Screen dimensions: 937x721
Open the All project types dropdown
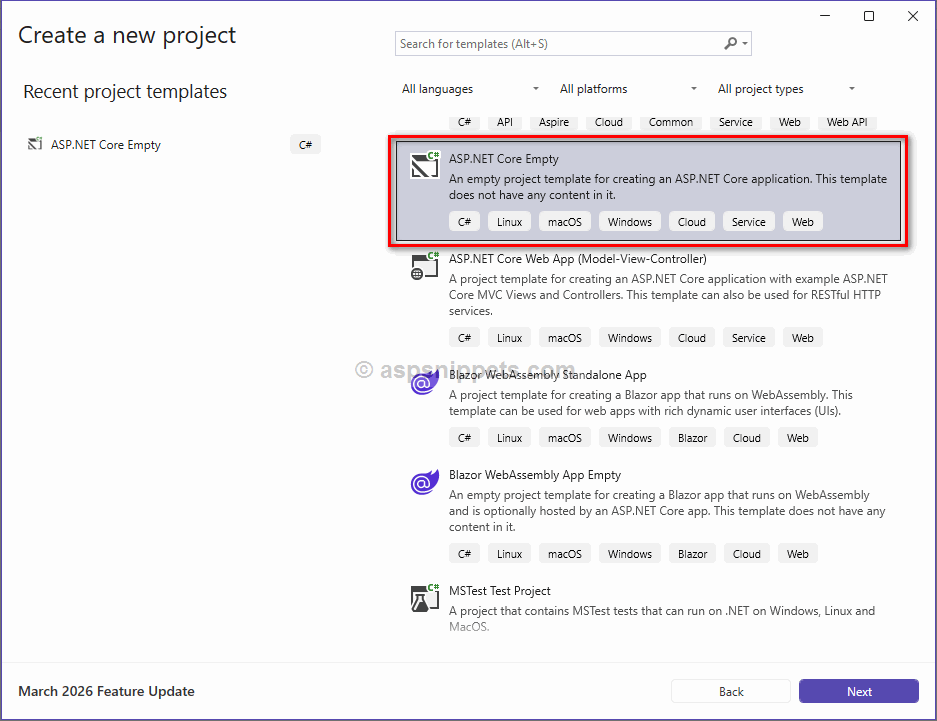click(785, 89)
